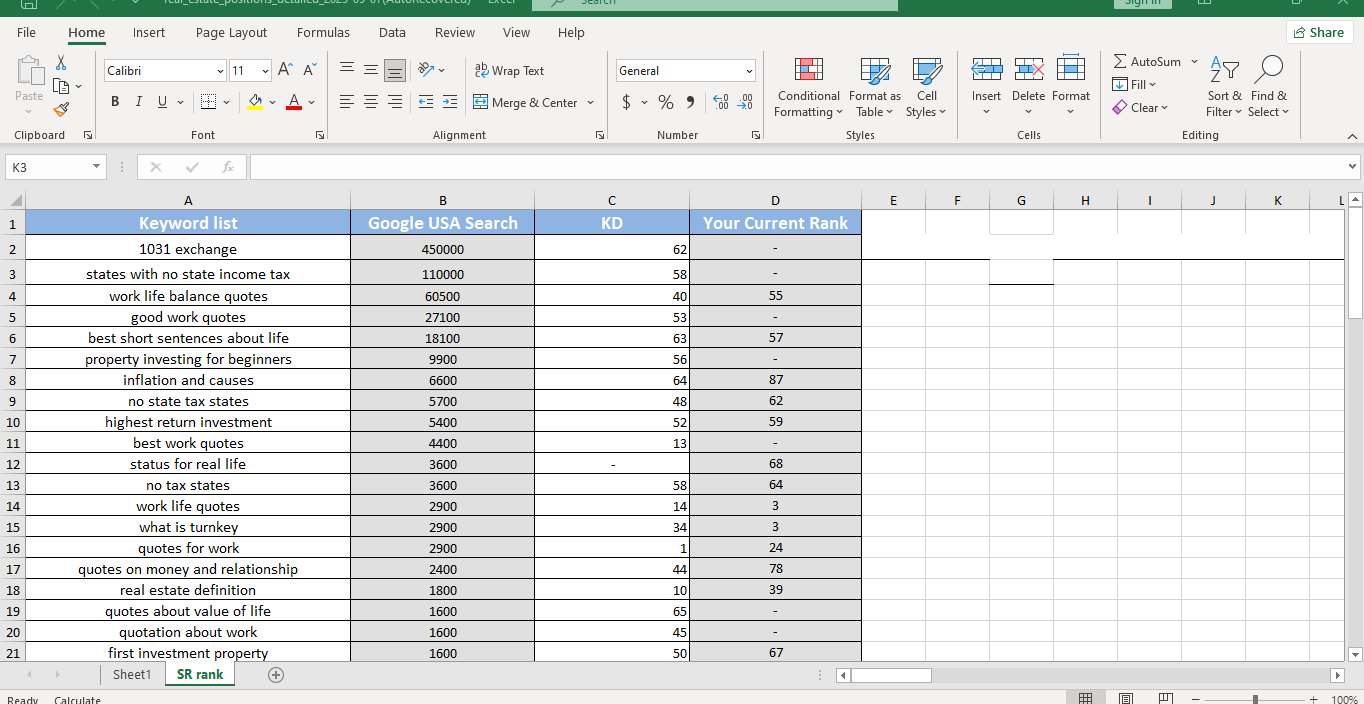Toggle Italic text formatting
This screenshot has height=704, width=1364.
click(137, 102)
